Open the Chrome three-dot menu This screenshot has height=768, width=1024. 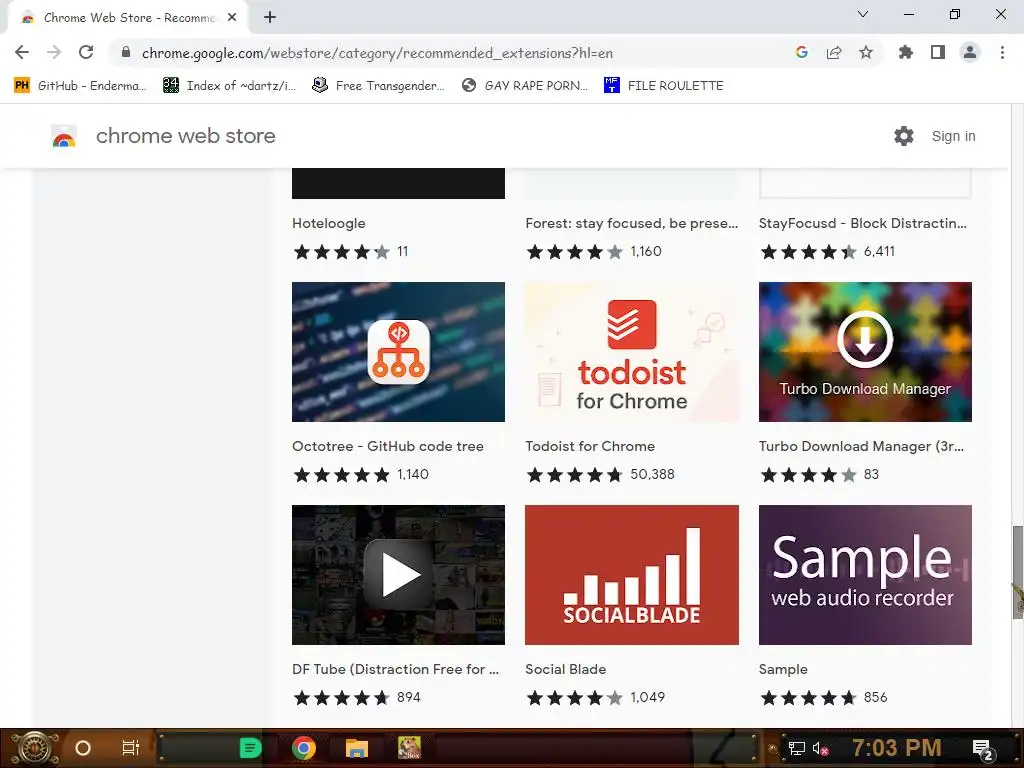(1002, 52)
